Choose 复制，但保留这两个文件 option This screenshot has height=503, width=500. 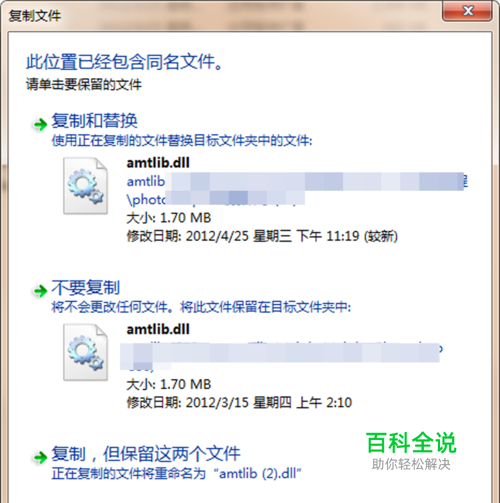(146, 454)
